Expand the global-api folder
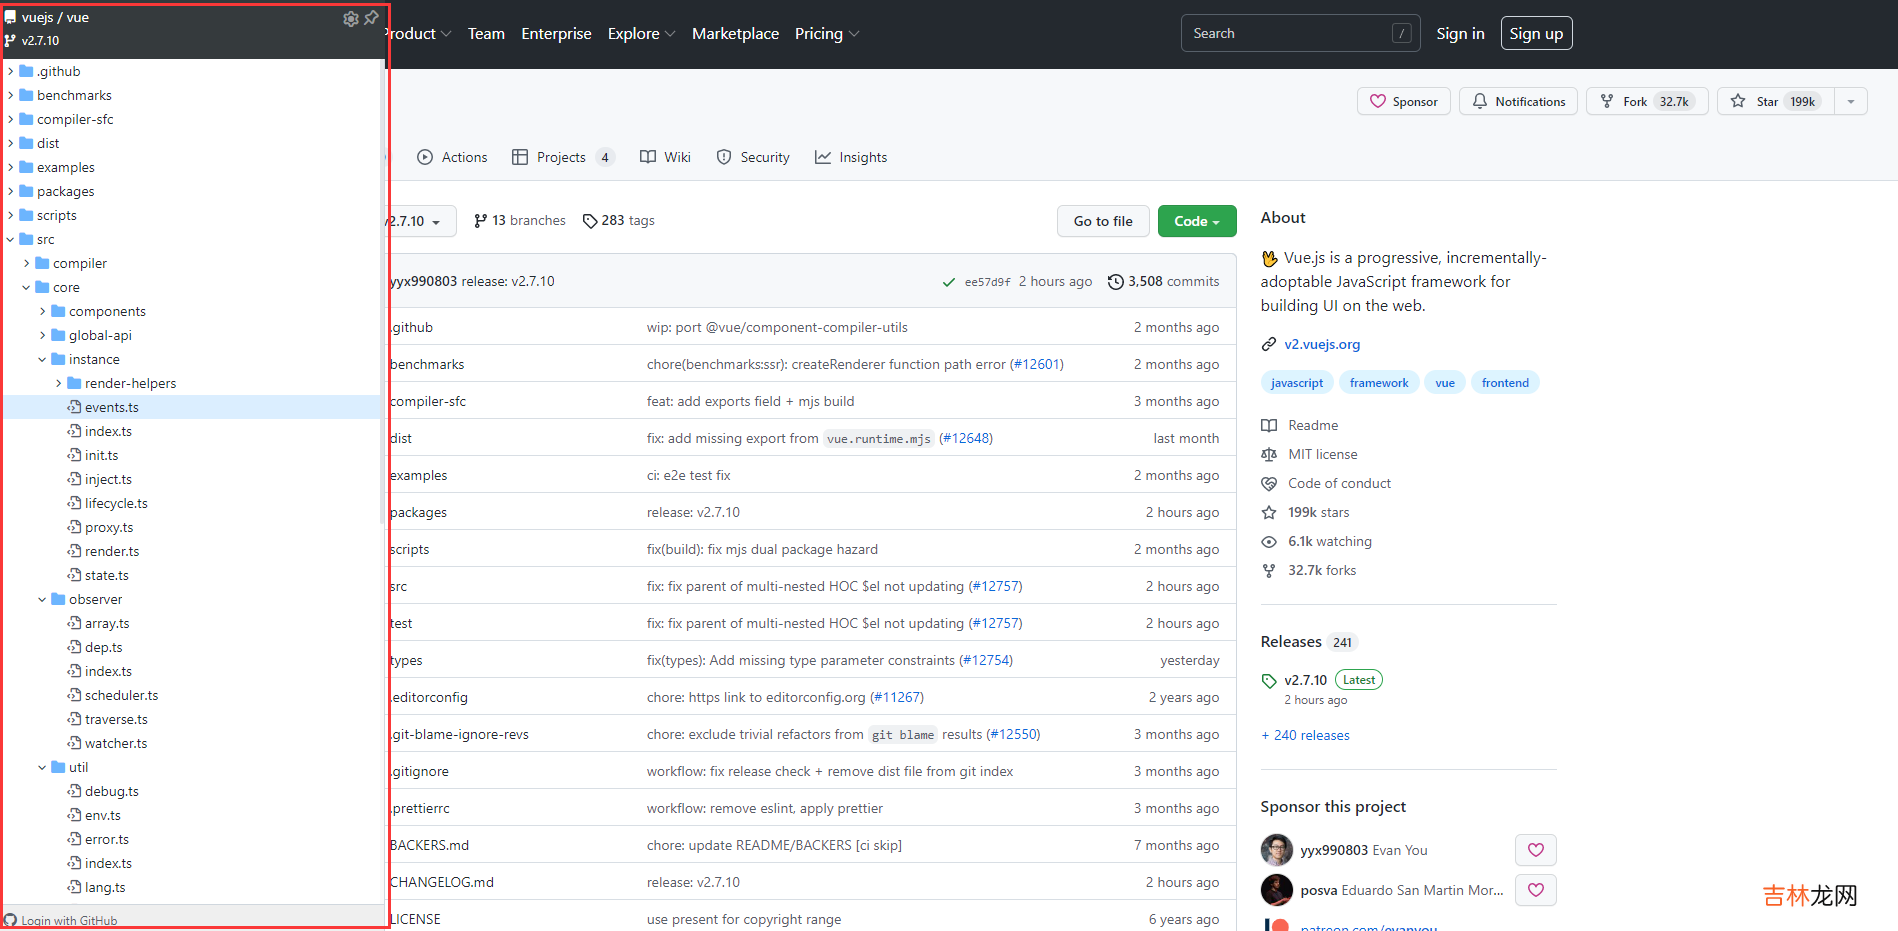The height and width of the screenshot is (931, 1898). 43,335
